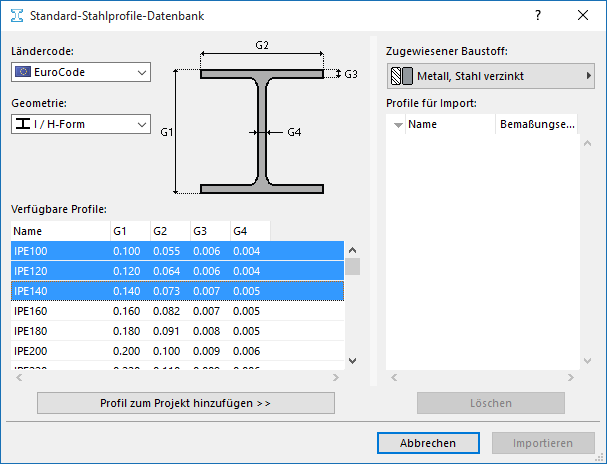Click the sort arrow in import list header
607x464 pixels.
[398, 125]
